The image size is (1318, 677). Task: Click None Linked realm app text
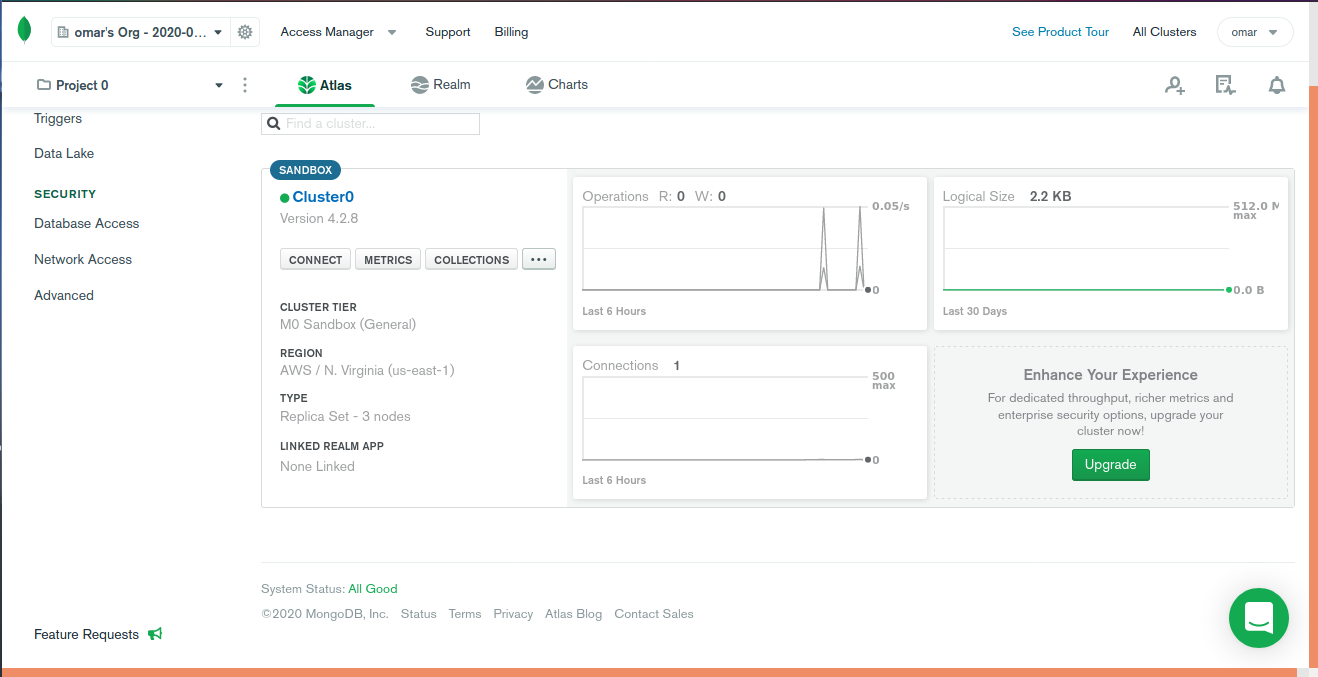tap(317, 466)
